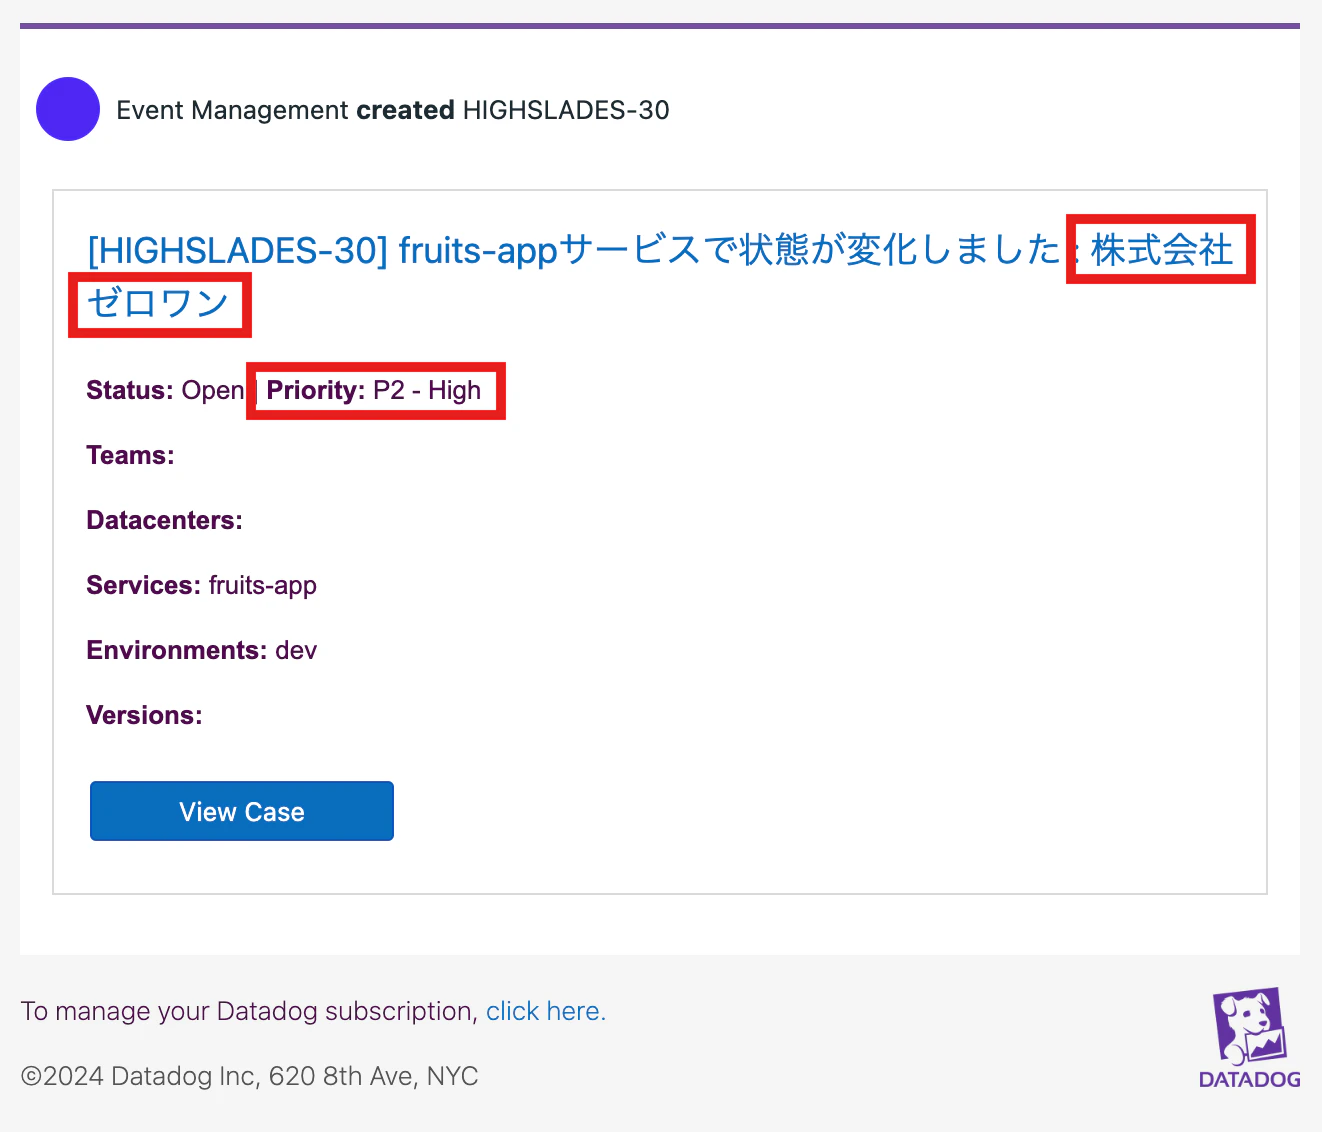This screenshot has height=1132, width=1322.
Task: Click the 'To manage your Datadog subscription' text
Action: (x=247, y=1011)
